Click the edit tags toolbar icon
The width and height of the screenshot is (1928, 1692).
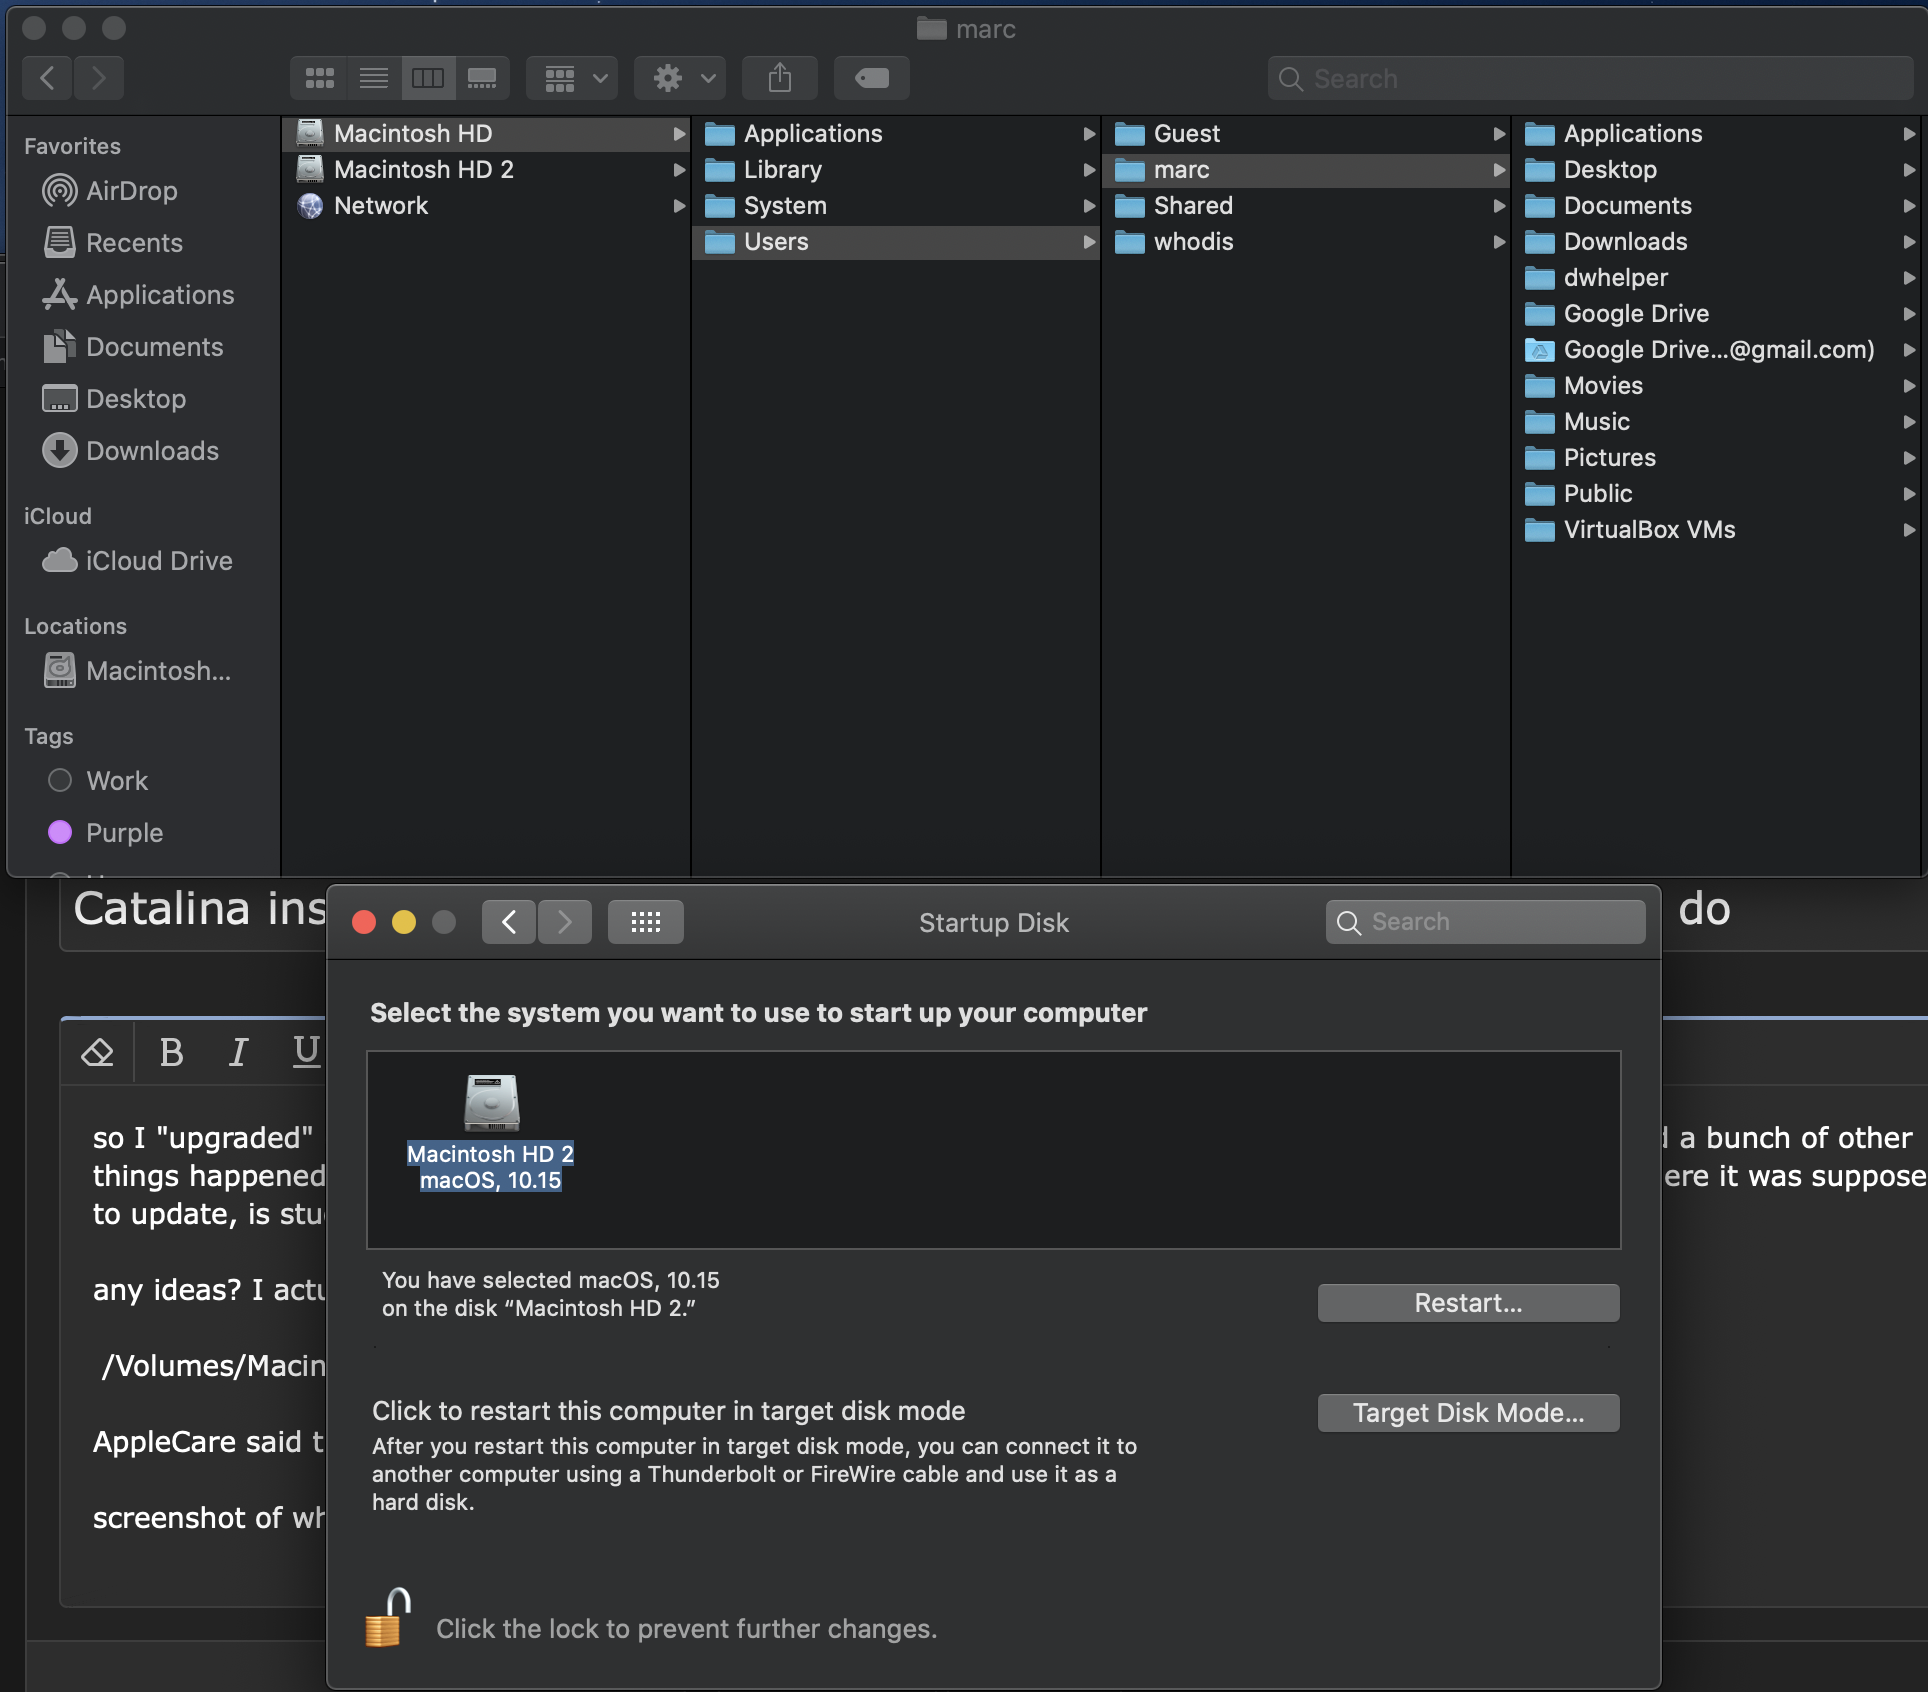pos(872,78)
